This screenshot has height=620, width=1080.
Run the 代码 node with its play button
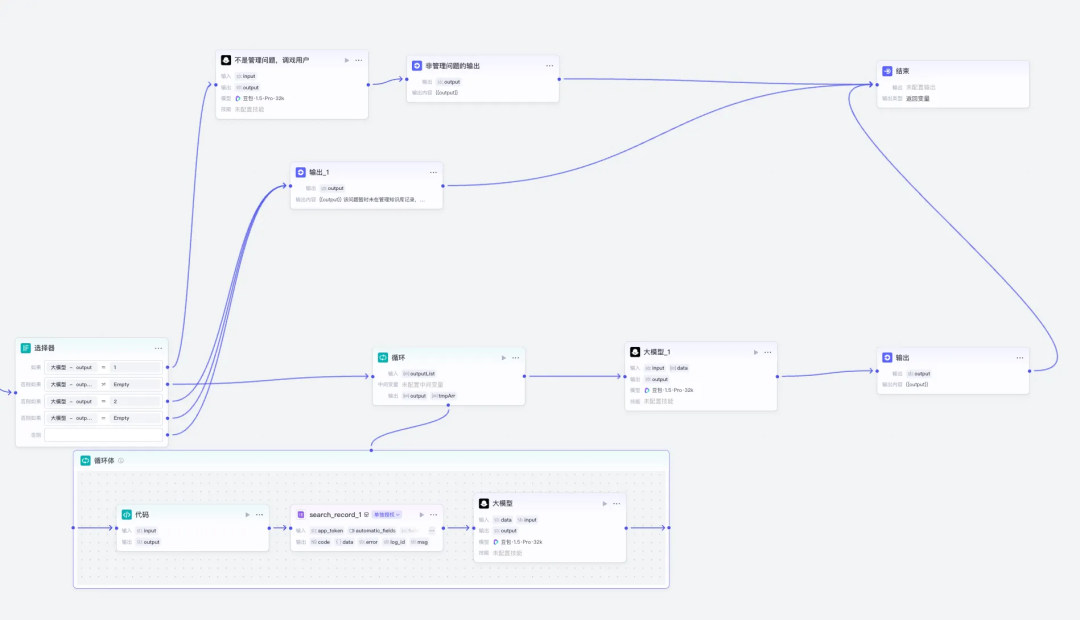point(247,515)
